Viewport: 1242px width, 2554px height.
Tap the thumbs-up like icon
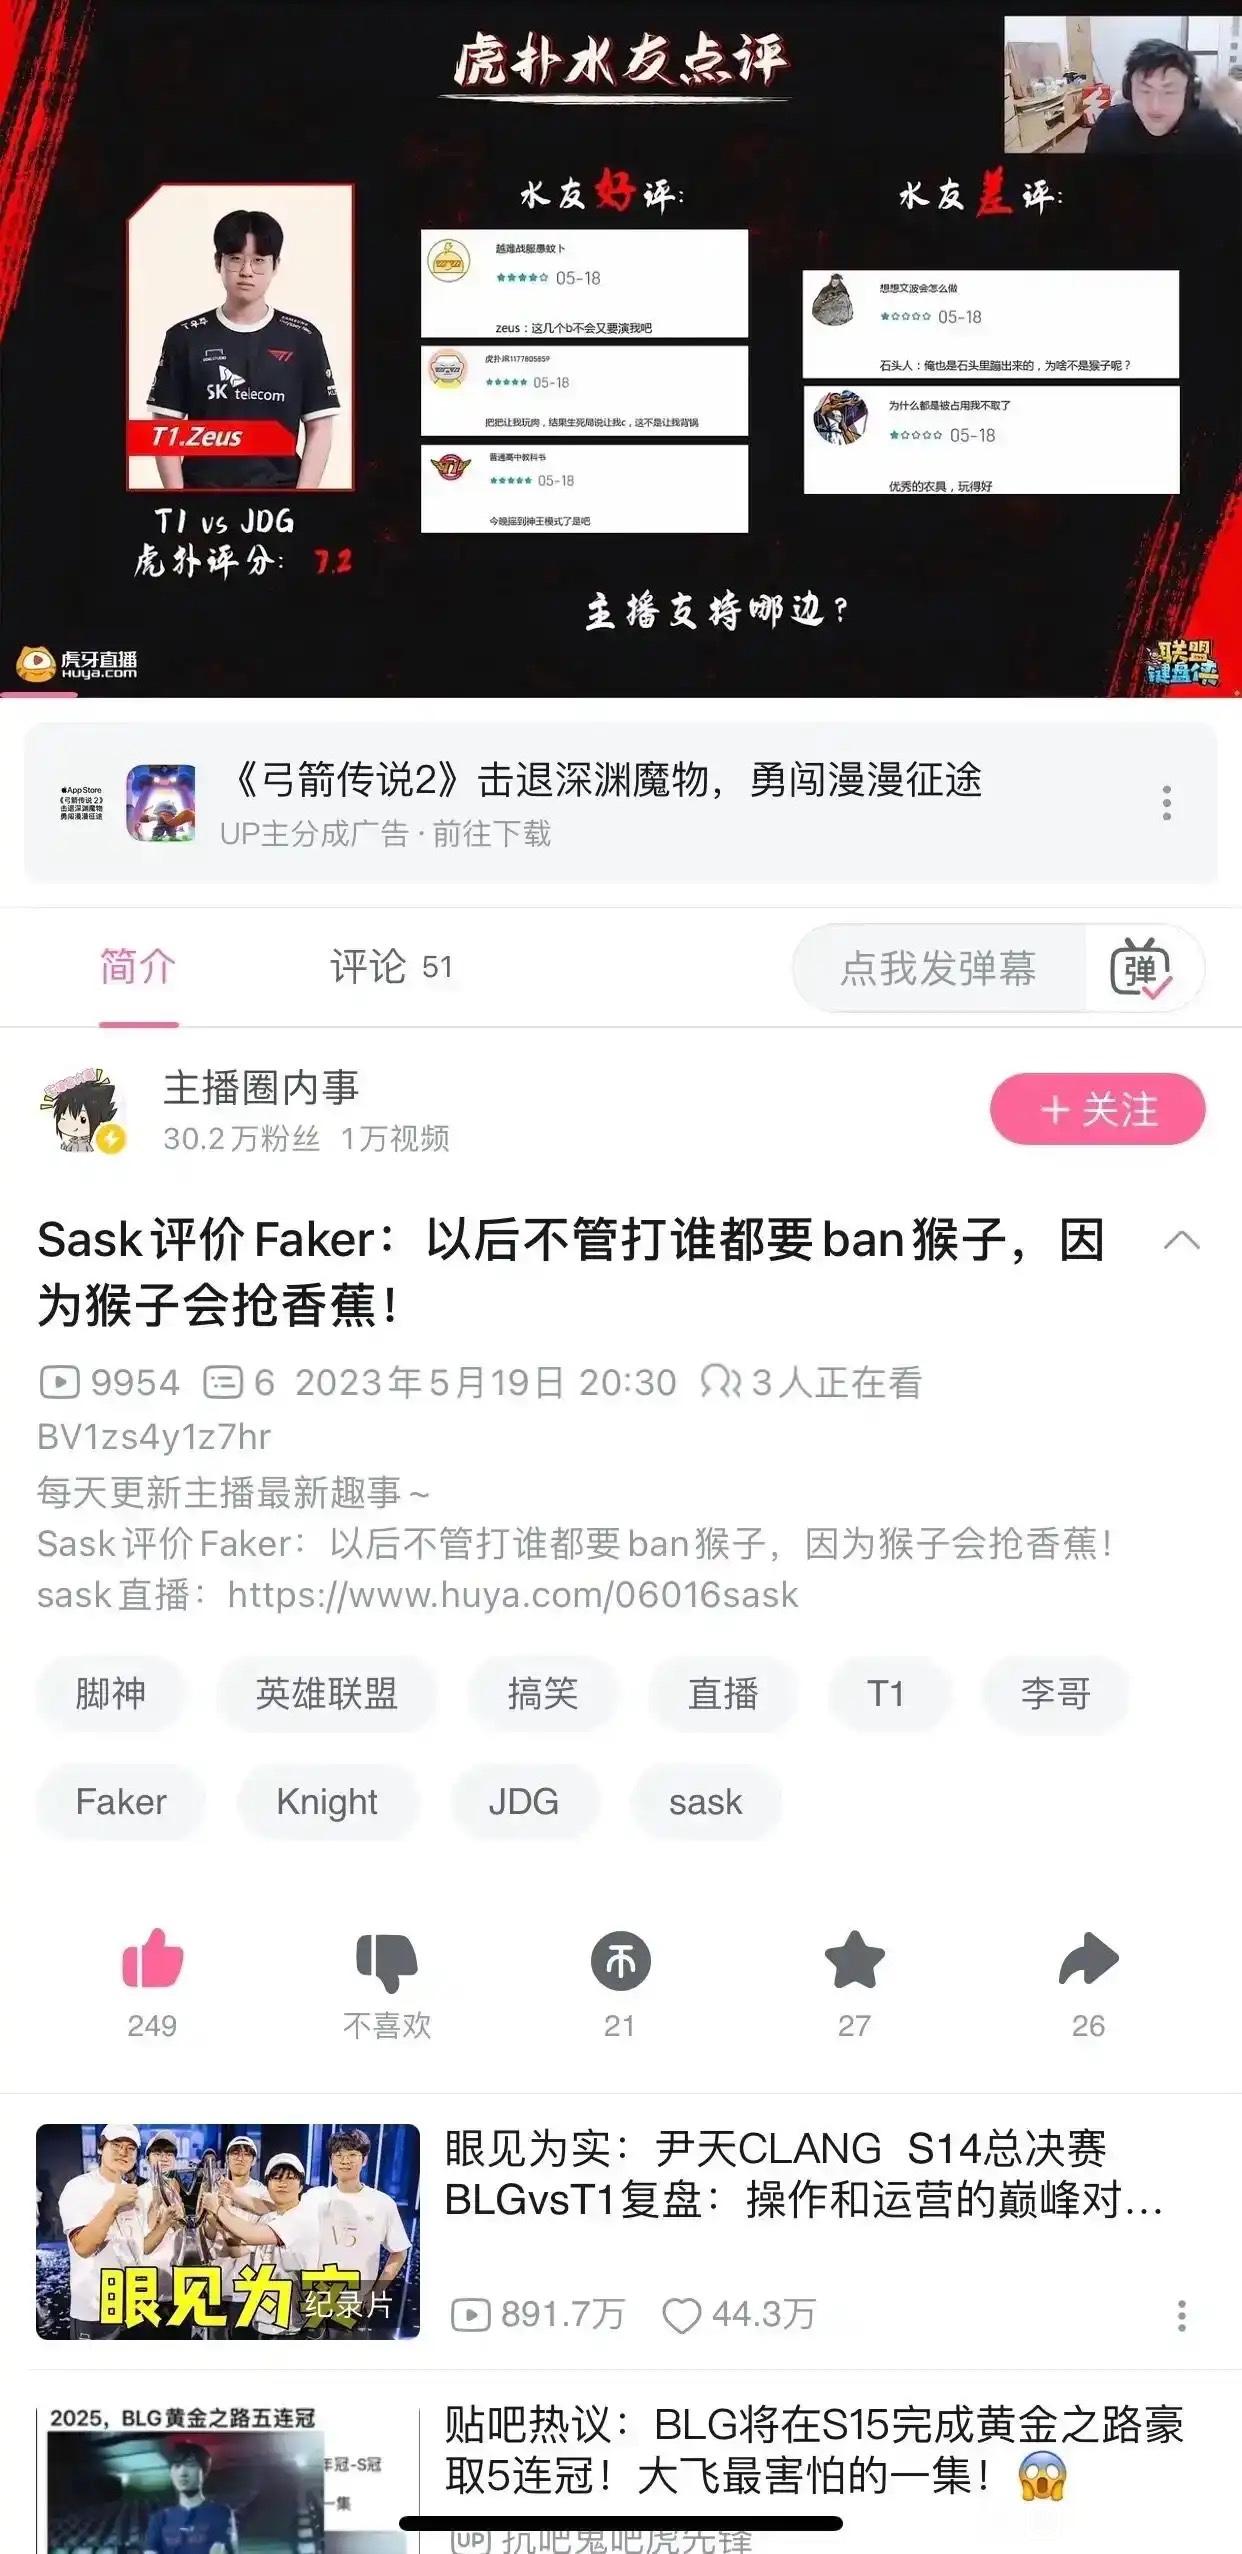[x=152, y=1958]
